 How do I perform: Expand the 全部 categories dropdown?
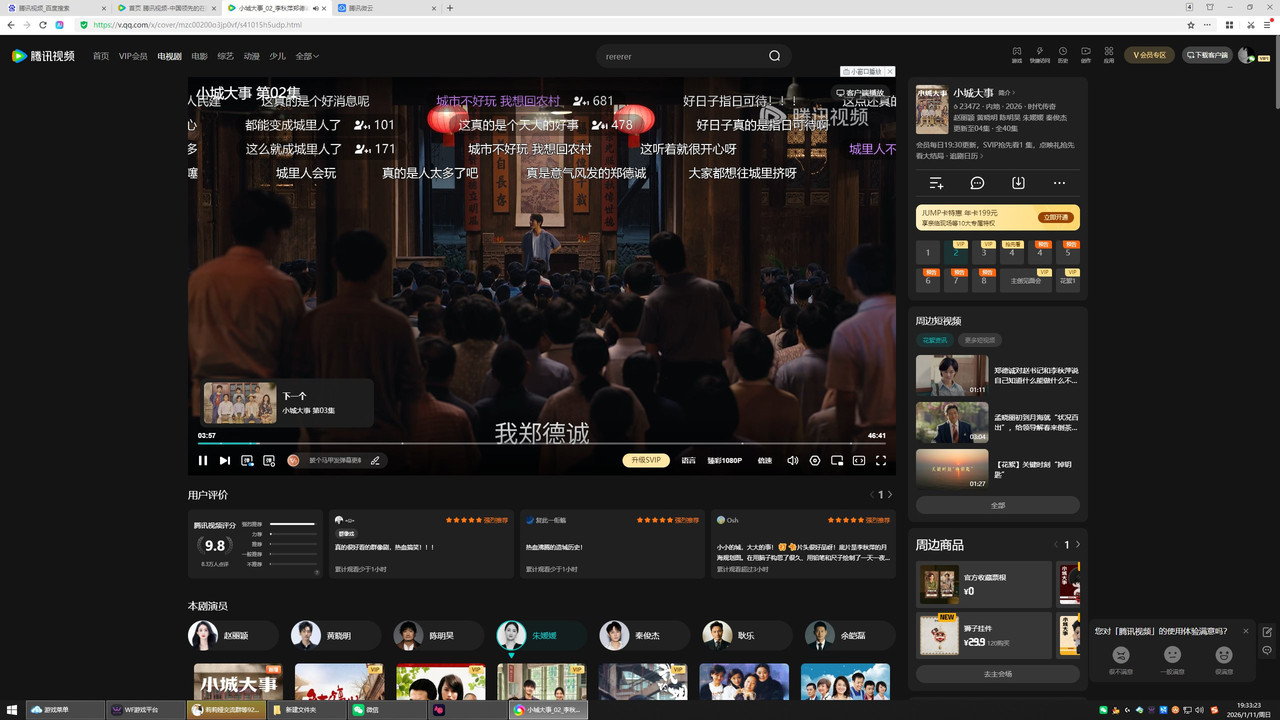pos(307,56)
